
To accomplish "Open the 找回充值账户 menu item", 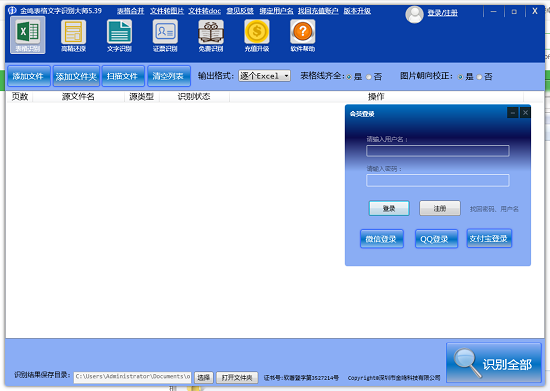I will (x=318, y=11).
